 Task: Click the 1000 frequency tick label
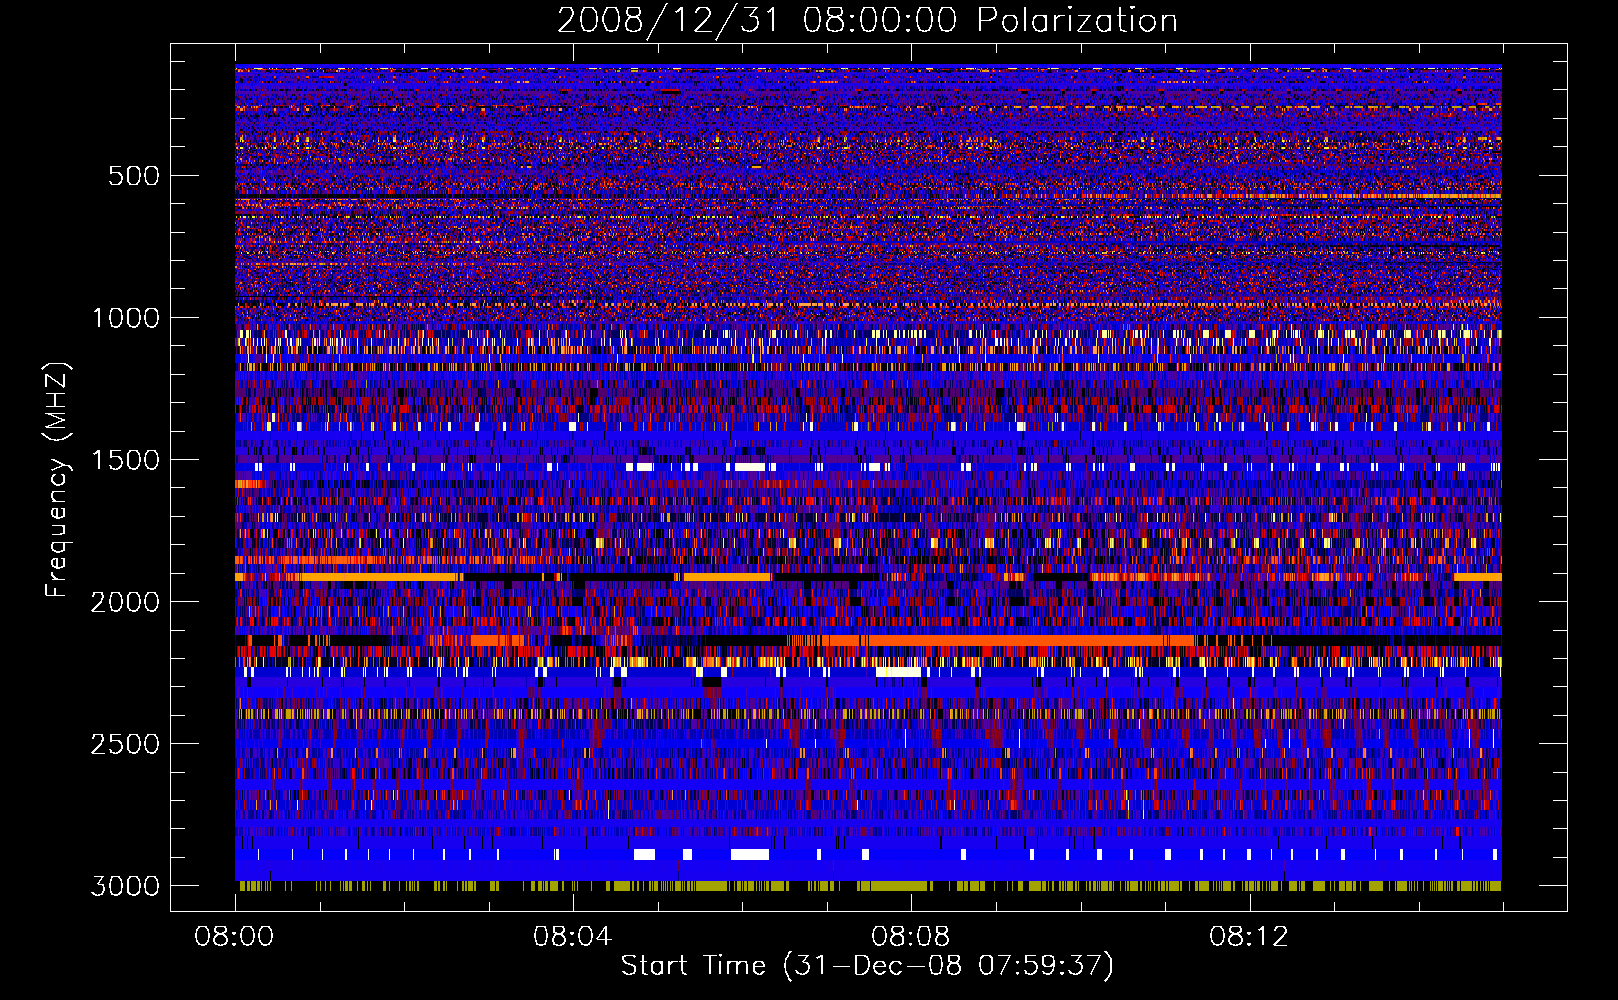(x=126, y=318)
